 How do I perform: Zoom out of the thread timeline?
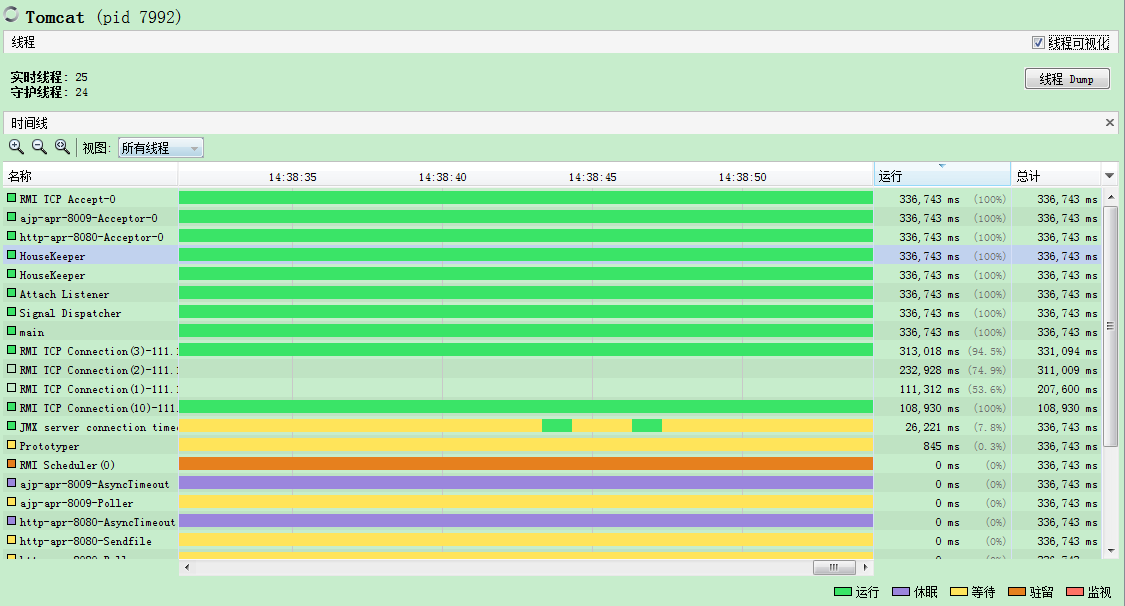point(39,147)
